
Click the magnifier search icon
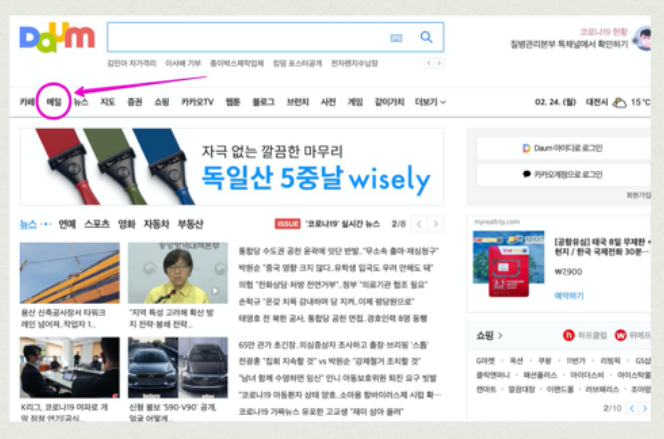coord(426,37)
